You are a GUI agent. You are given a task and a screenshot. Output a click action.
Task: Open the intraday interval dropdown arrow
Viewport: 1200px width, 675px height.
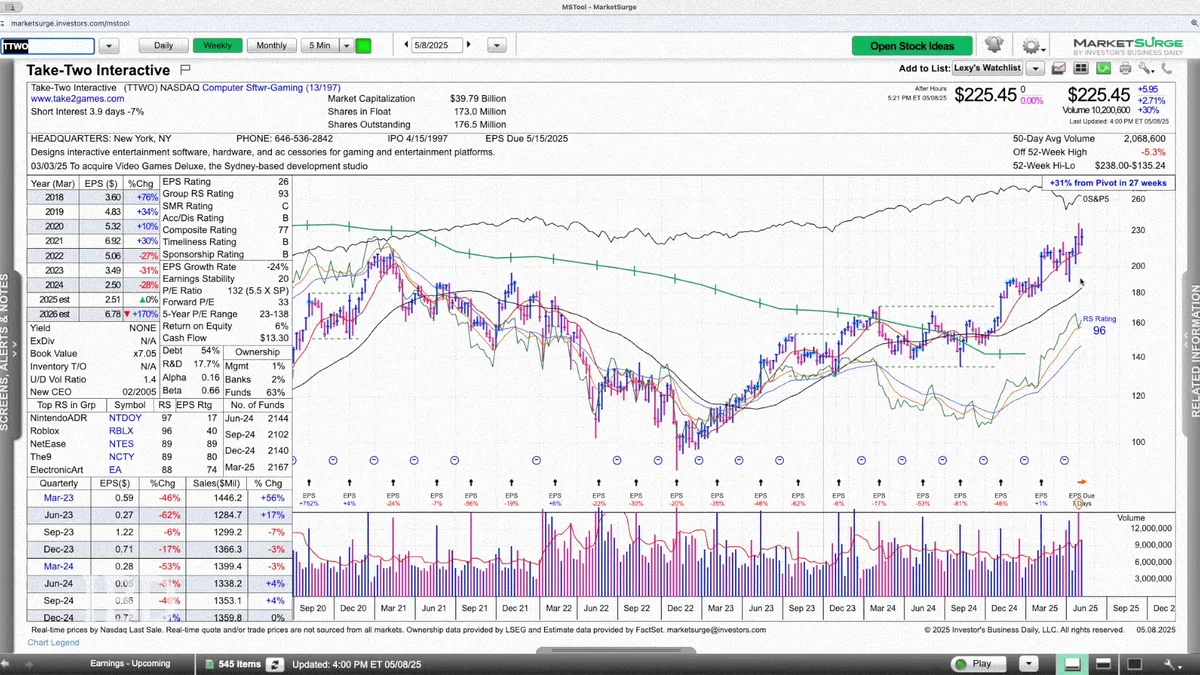point(347,45)
